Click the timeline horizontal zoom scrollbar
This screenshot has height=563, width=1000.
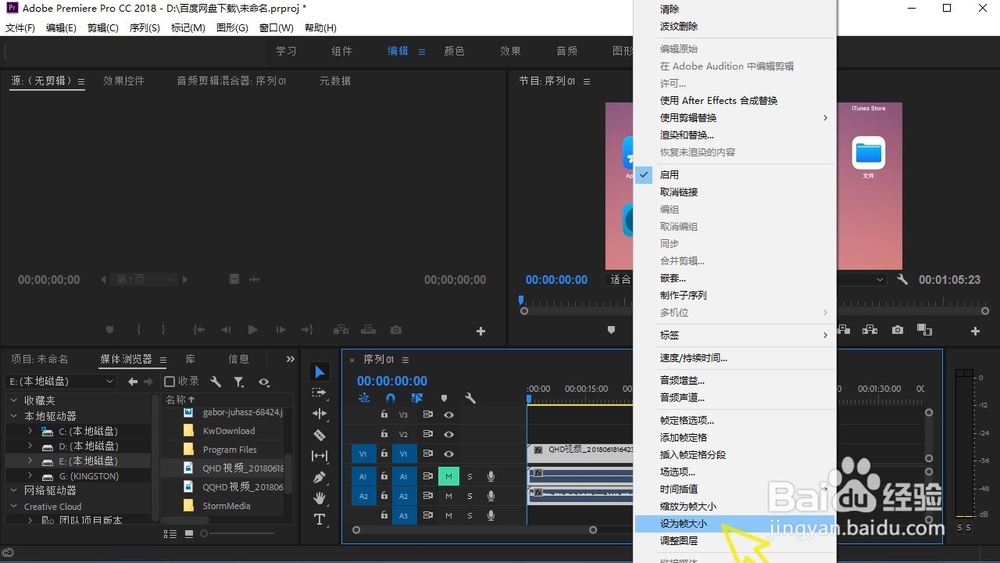(474, 530)
